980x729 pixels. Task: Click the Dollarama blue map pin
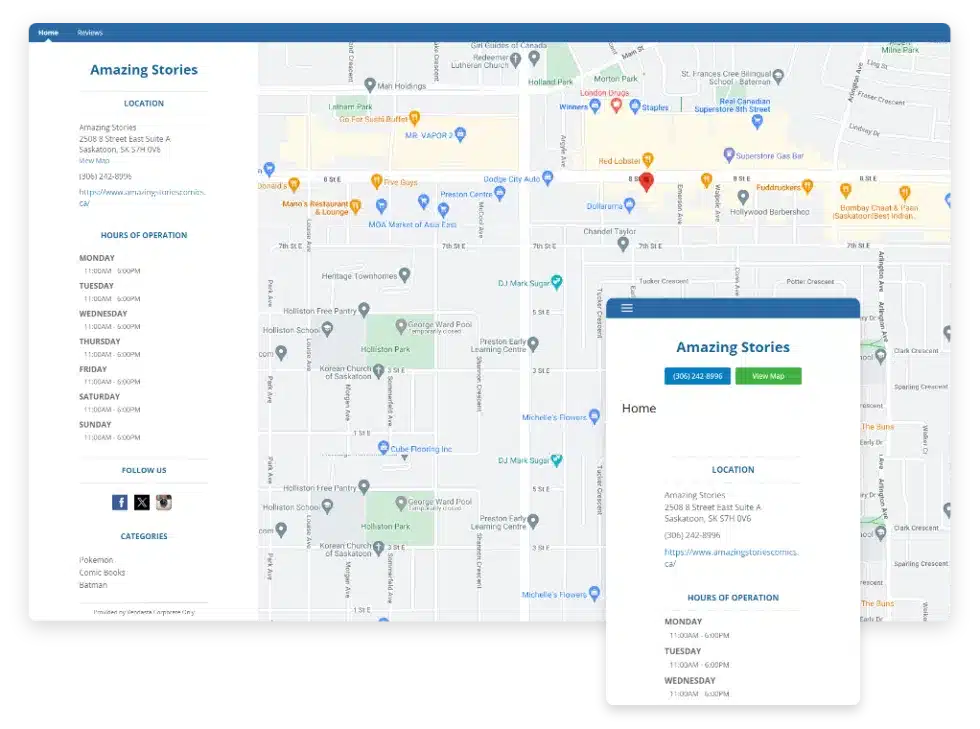coord(630,204)
